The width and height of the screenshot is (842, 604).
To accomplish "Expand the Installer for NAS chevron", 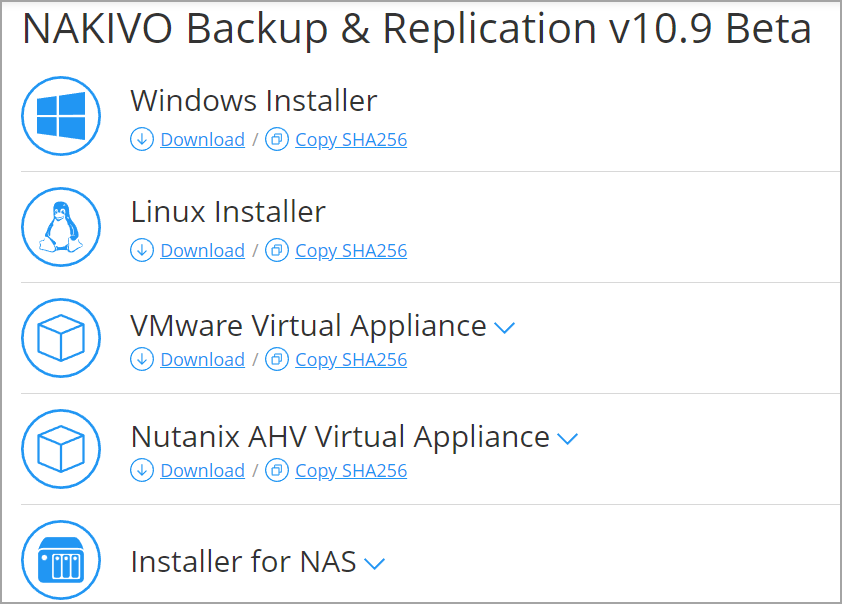I will [374, 564].
